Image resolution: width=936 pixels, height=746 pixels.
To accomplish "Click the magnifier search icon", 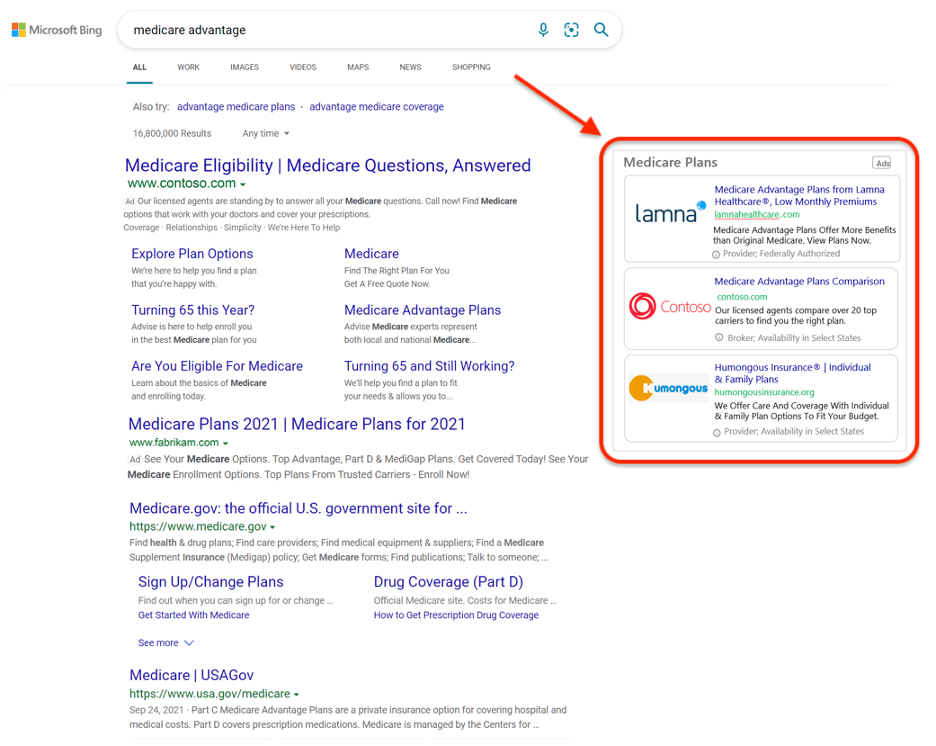I will pyautogui.click(x=601, y=30).
